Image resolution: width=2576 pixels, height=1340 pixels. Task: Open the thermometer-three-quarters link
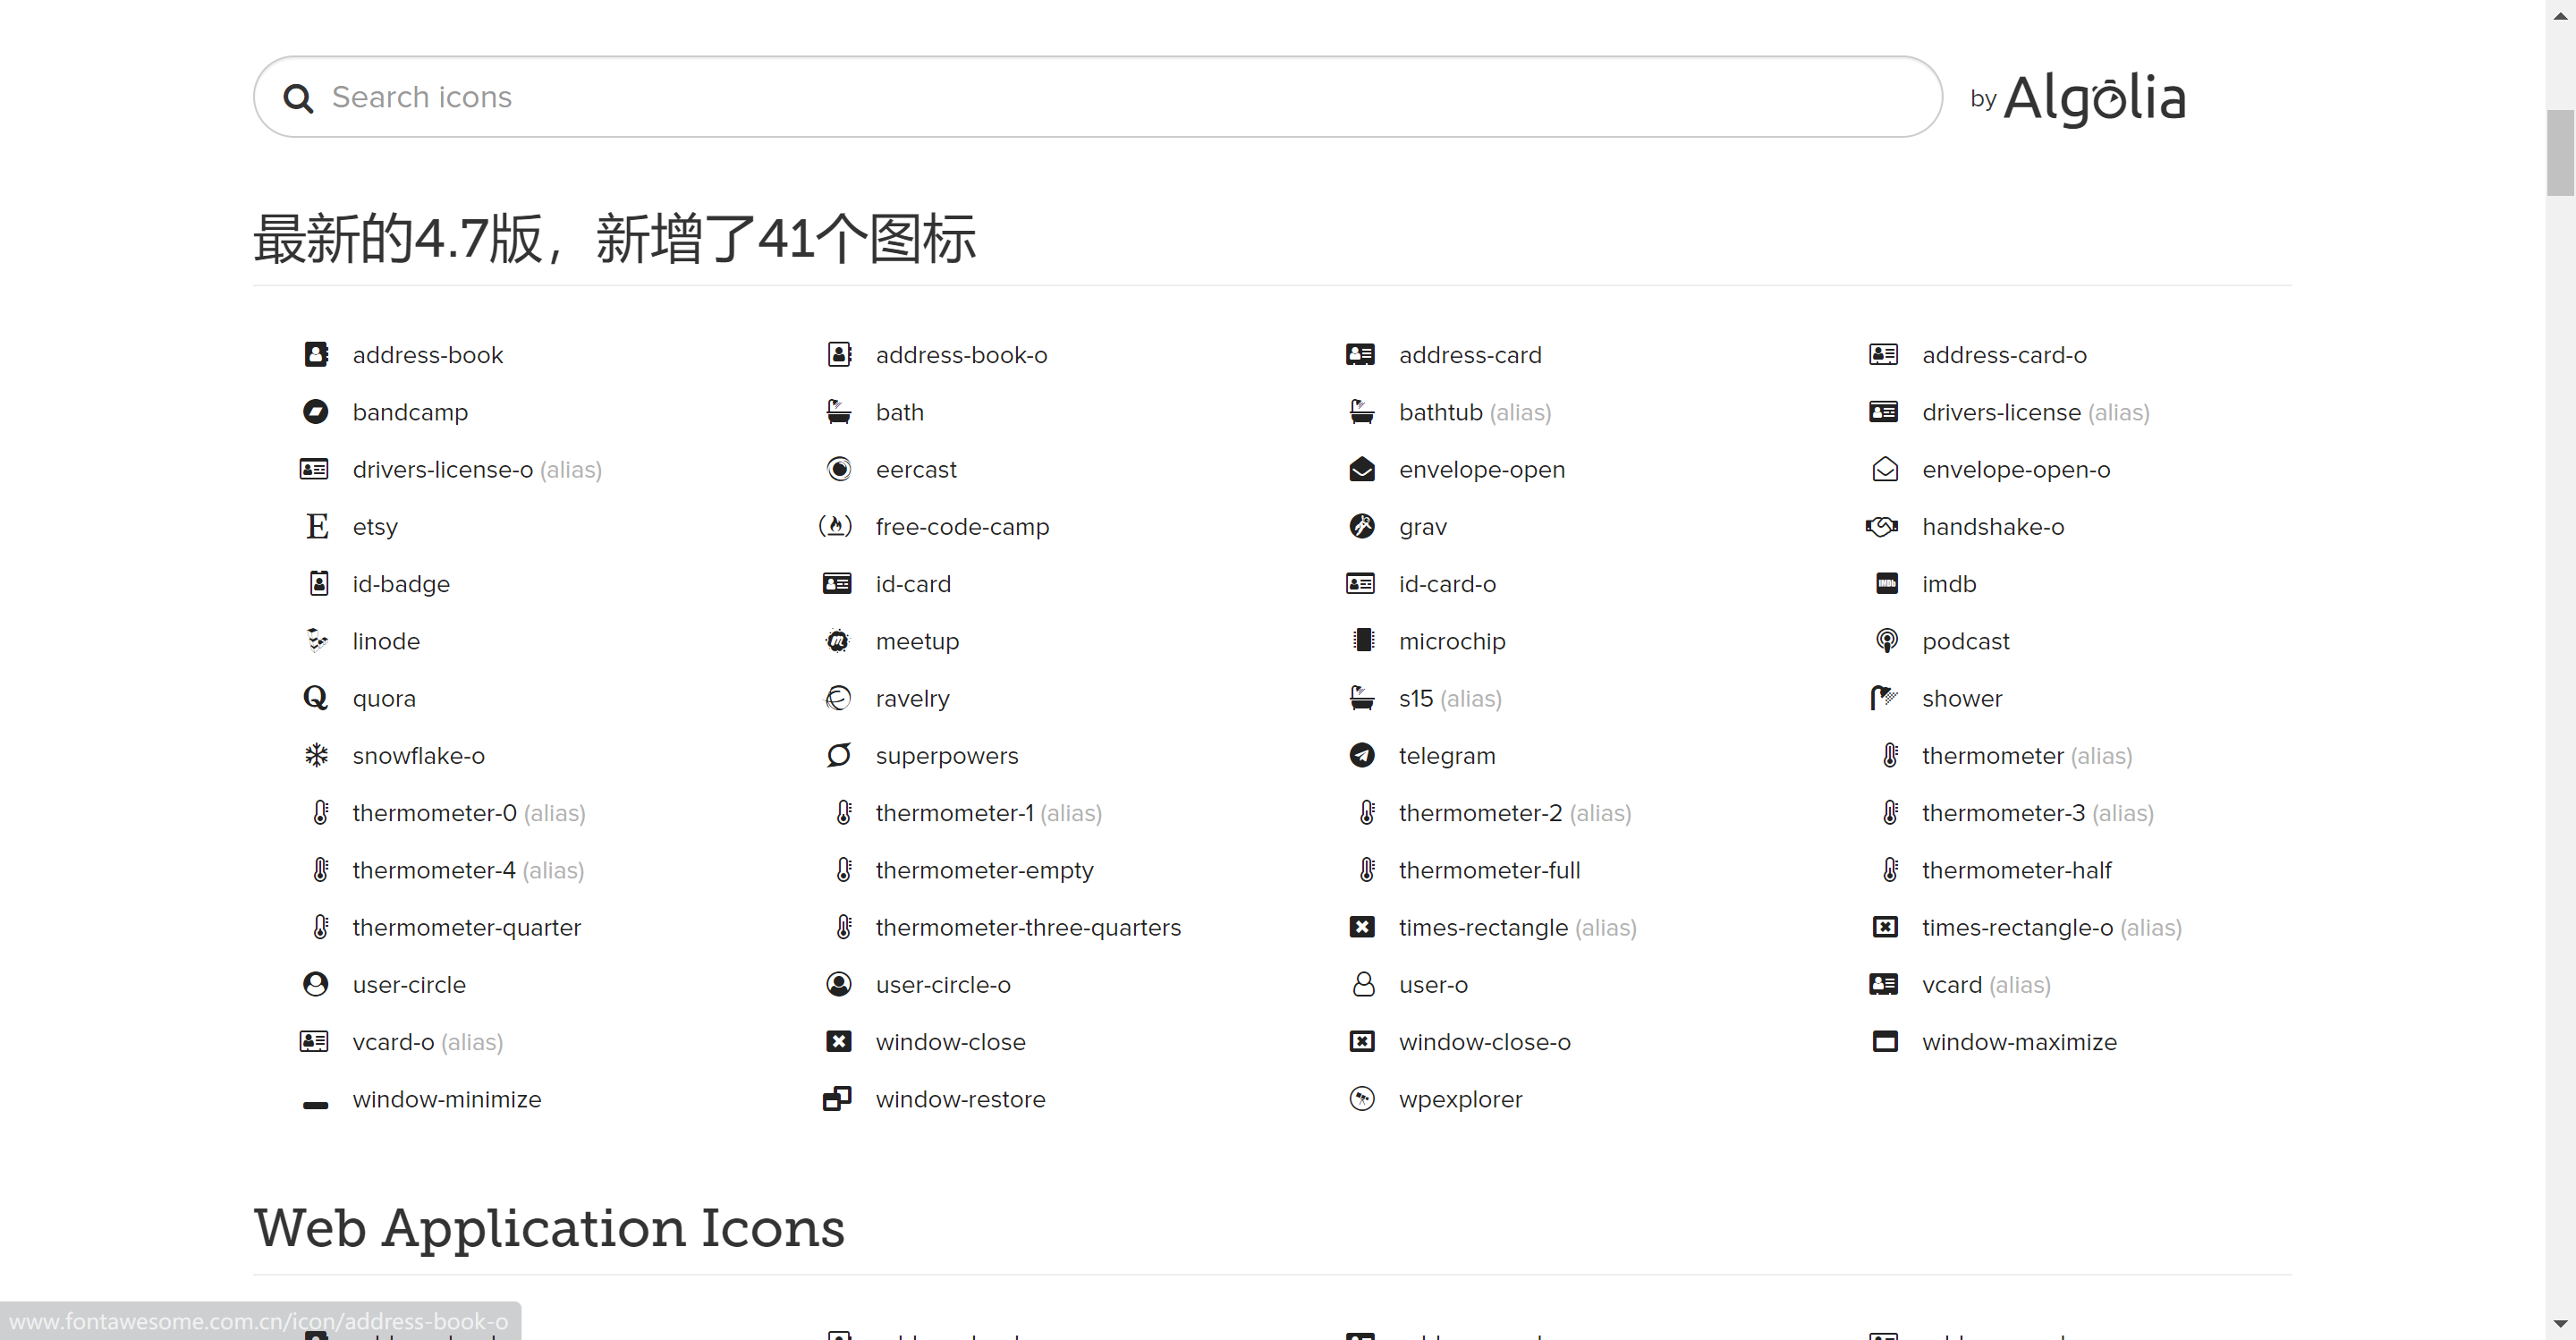coord(1027,927)
